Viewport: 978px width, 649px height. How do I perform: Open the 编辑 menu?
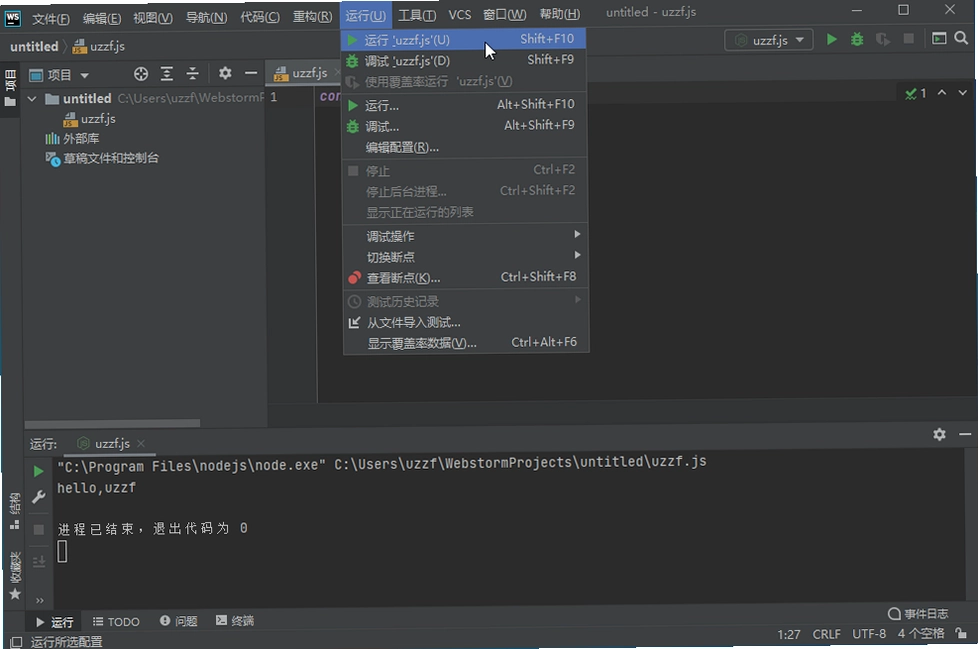[x=102, y=17]
